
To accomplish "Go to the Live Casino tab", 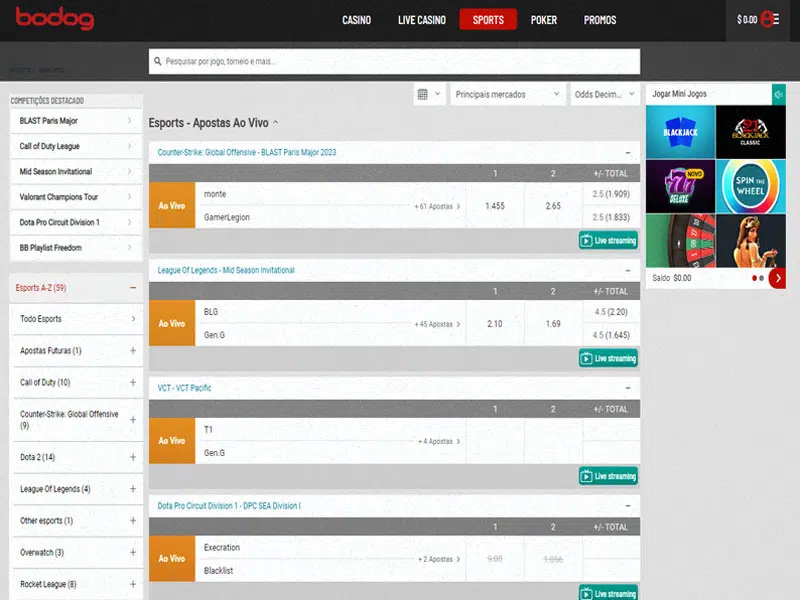I will point(421,20).
